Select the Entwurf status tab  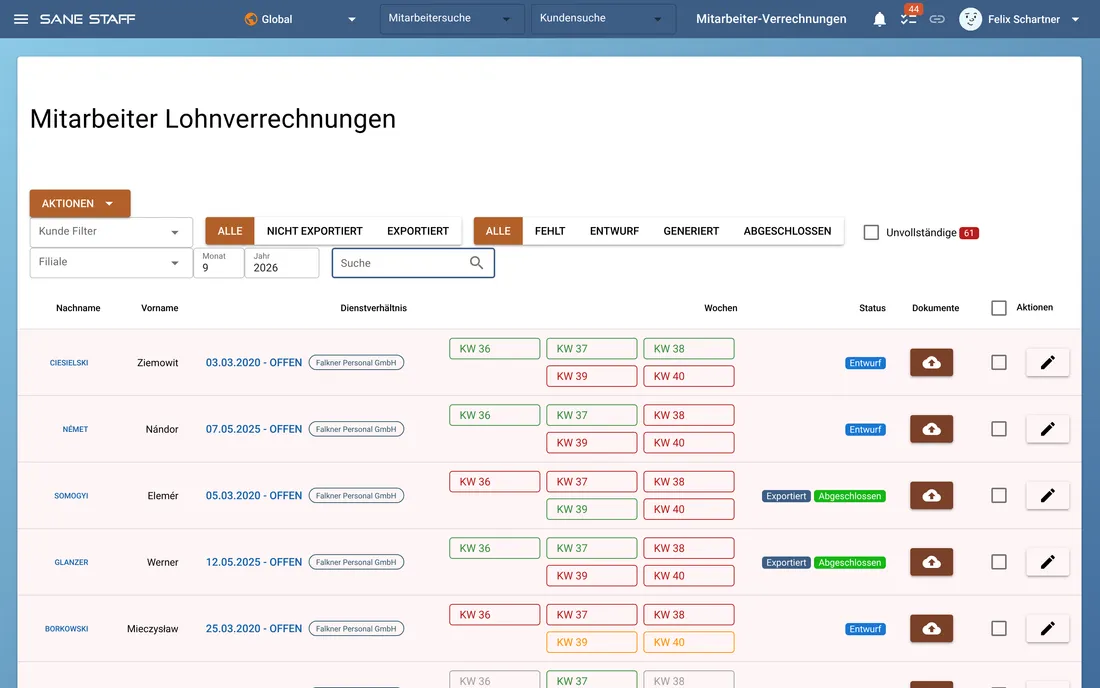tap(614, 231)
